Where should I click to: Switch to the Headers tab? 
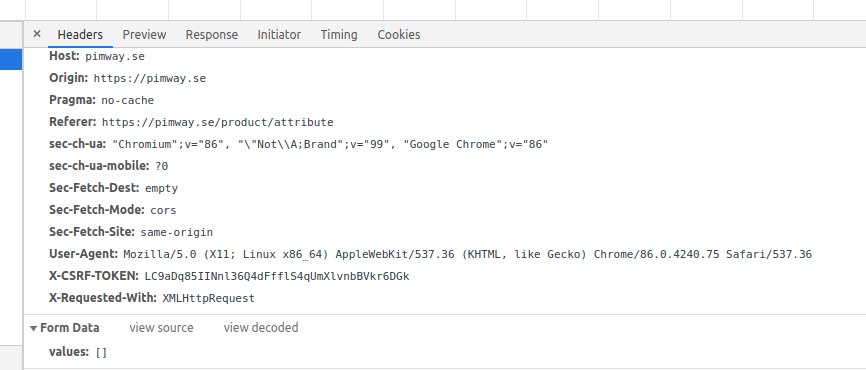80,34
